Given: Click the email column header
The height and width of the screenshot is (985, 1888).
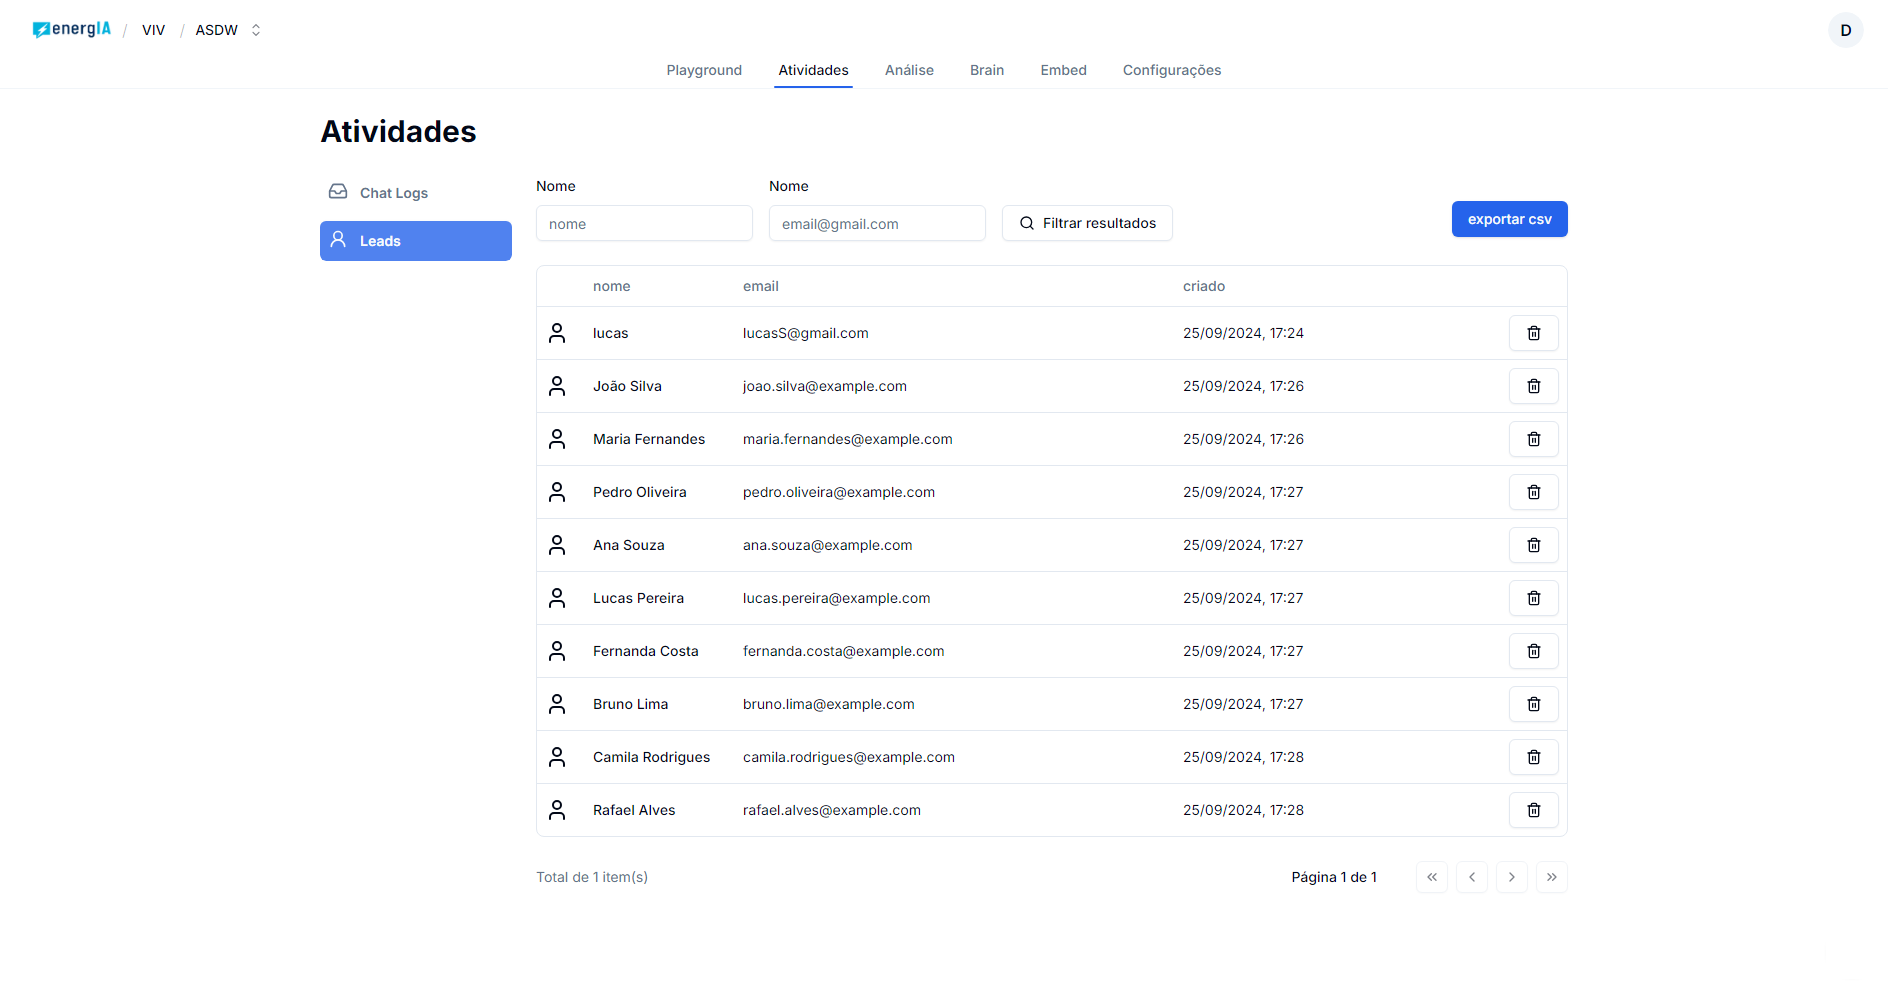Looking at the screenshot, I should pyautogui.click(x=760, y=286).
